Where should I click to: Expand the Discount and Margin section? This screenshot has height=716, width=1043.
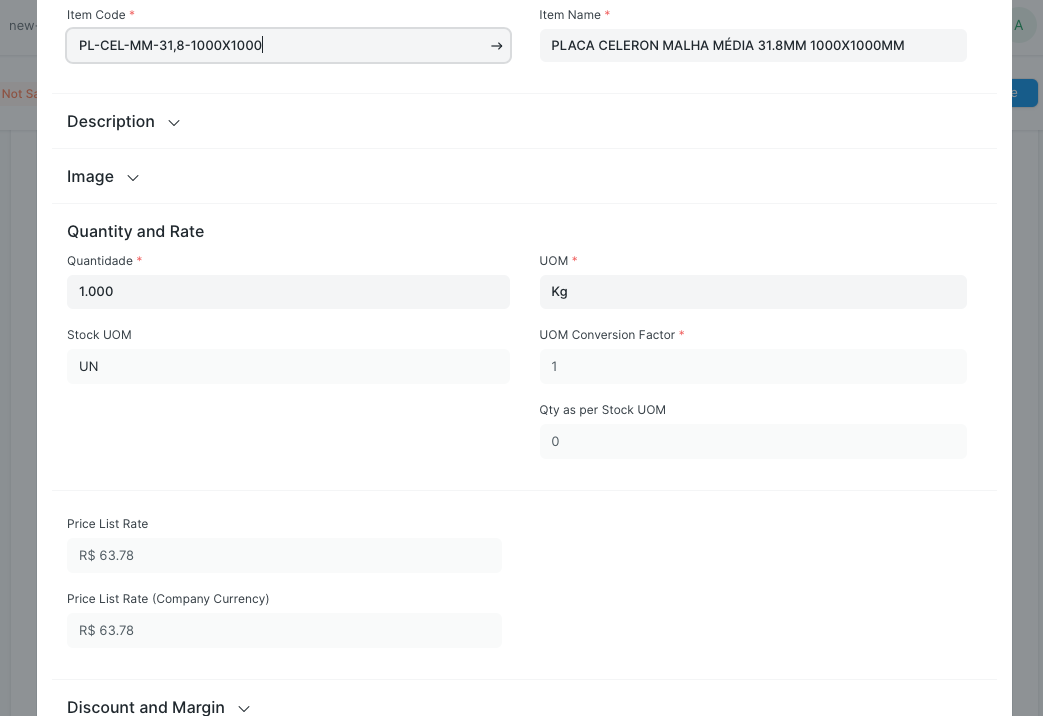158,707
